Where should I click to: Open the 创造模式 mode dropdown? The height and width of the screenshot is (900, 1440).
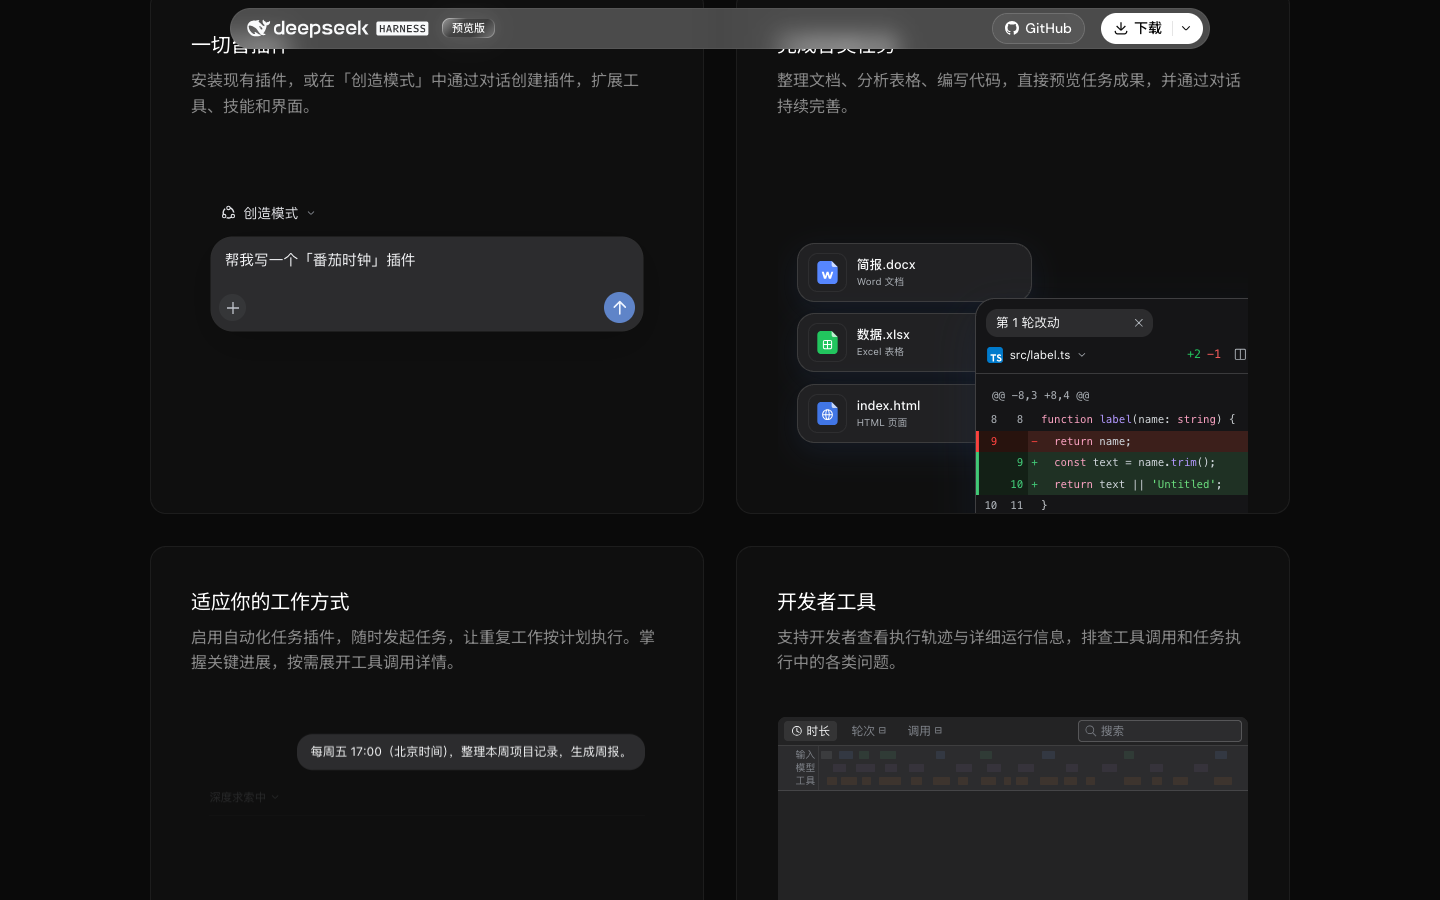268,213
